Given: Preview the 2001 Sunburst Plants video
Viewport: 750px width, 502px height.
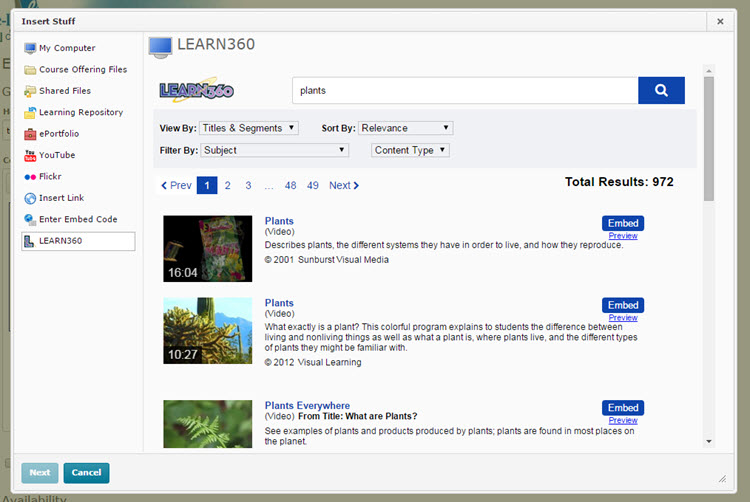Looking at the screenshot, I should 623,236.
